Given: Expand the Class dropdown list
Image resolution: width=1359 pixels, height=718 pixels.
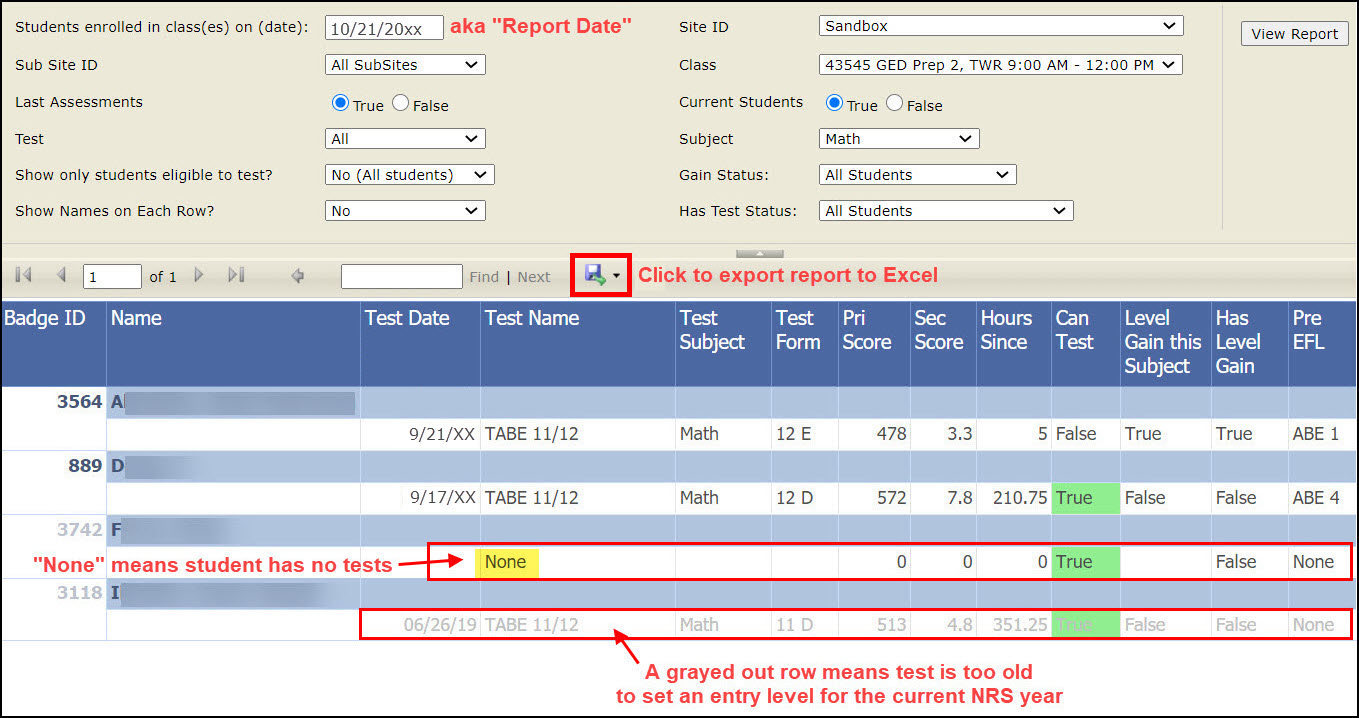Looking at the screenshot, I should pyautogui.click(x=1000, y=65).
